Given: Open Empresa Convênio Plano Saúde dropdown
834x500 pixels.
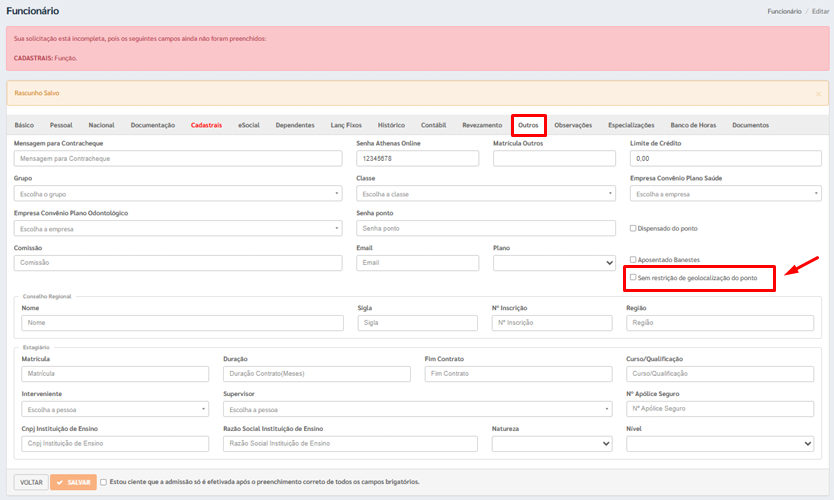Looking at the screenshot, I should coord(725,194).
